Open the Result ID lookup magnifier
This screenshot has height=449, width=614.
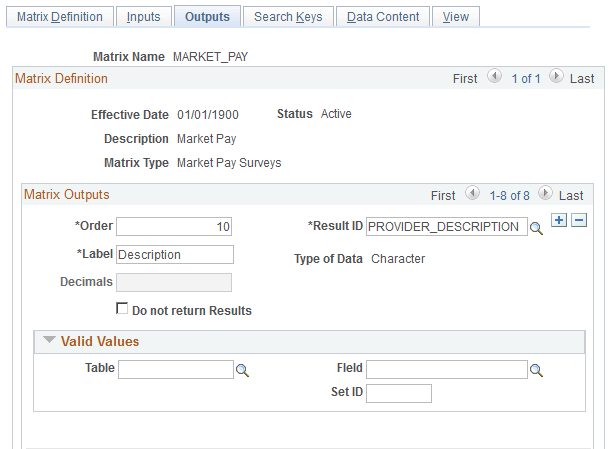click(536, 228)
